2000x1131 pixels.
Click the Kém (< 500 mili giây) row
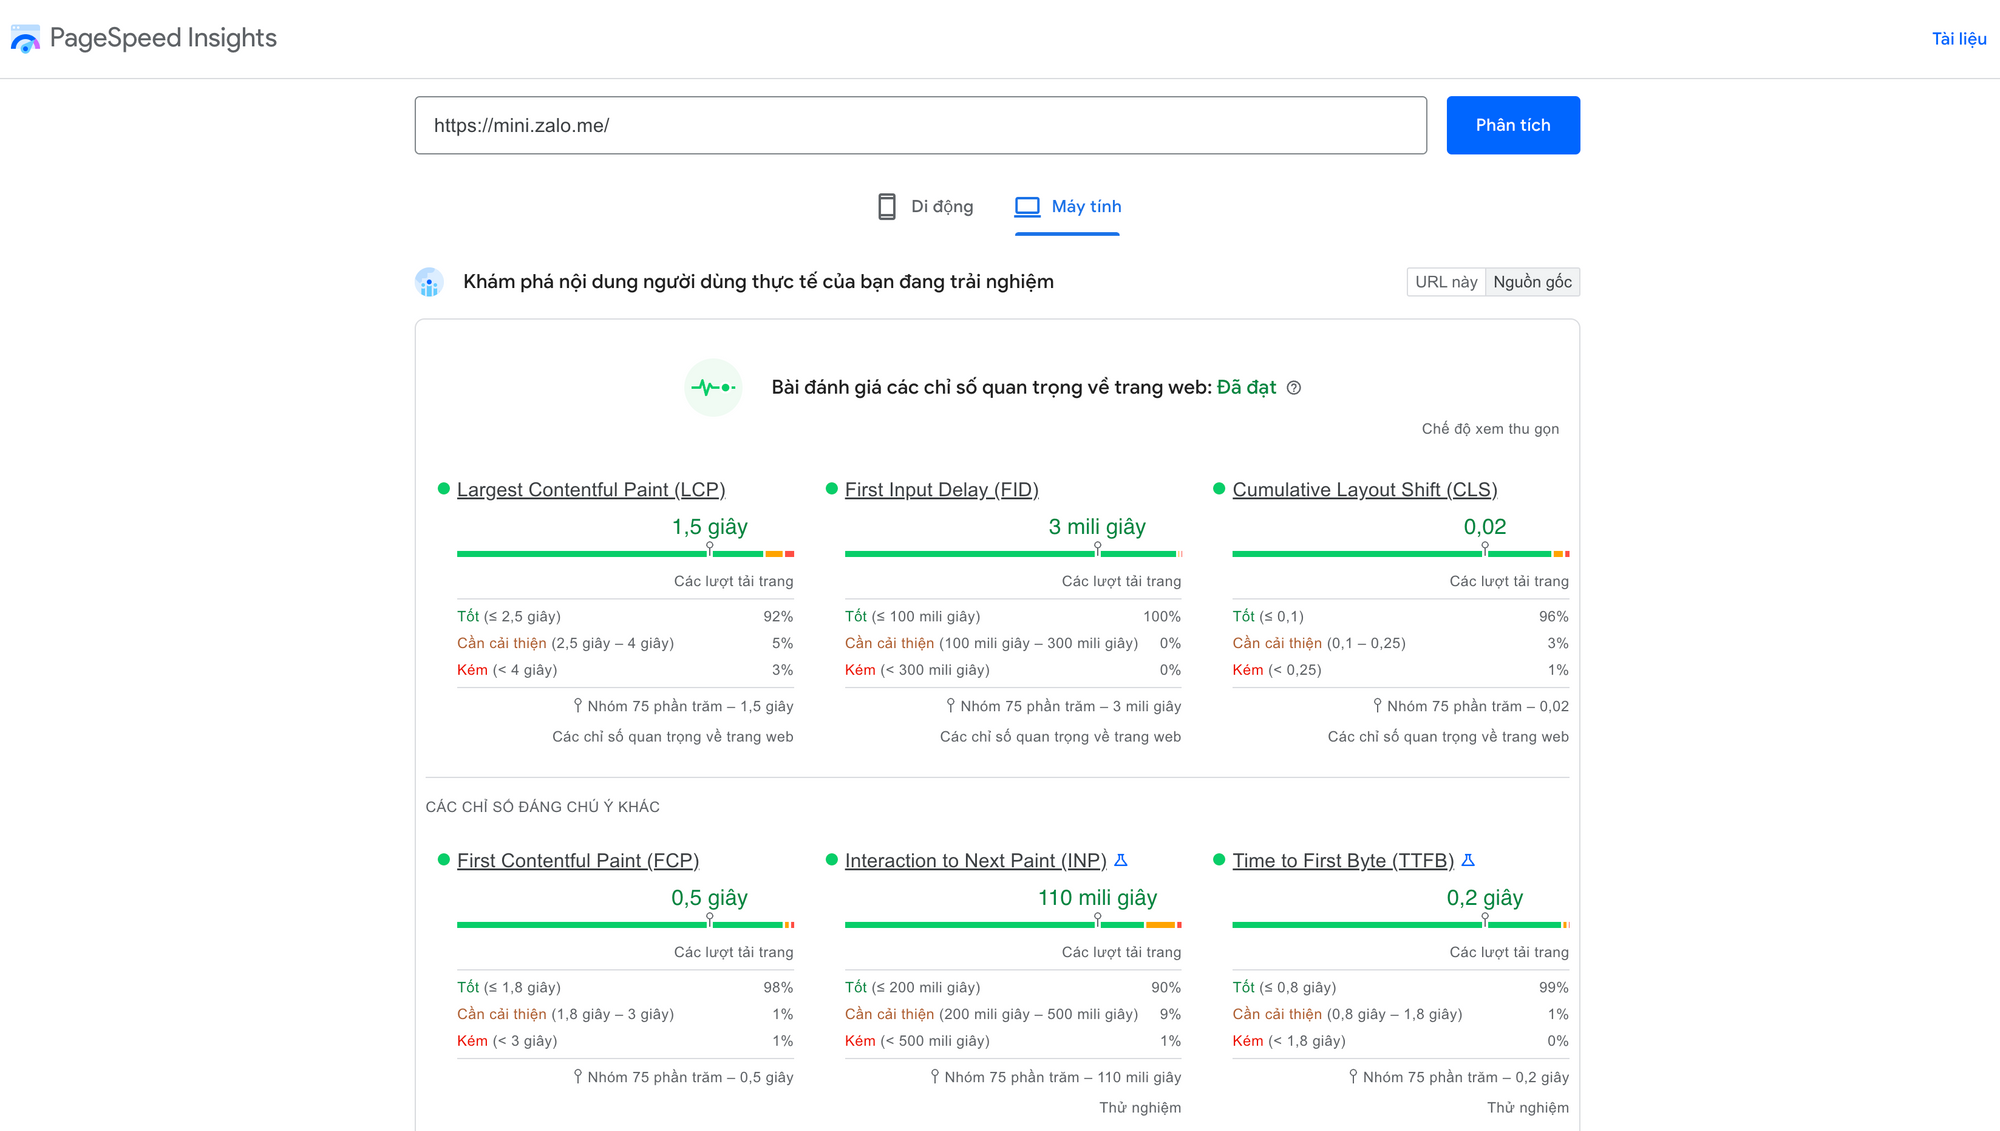point(1013,1041)
